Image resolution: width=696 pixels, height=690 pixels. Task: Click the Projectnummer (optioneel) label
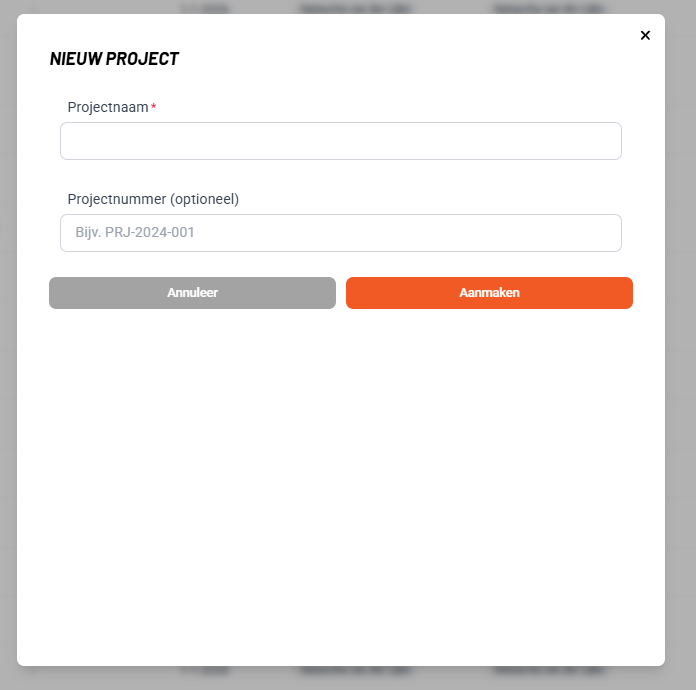[153, 199]
